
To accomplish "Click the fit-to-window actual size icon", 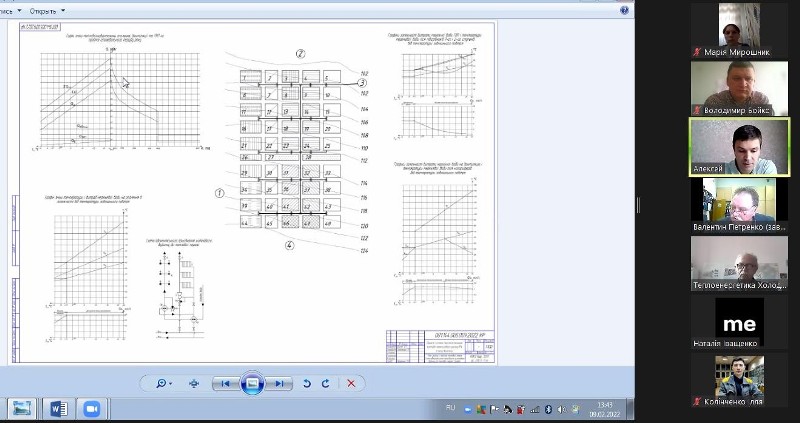I will point(194,383).
